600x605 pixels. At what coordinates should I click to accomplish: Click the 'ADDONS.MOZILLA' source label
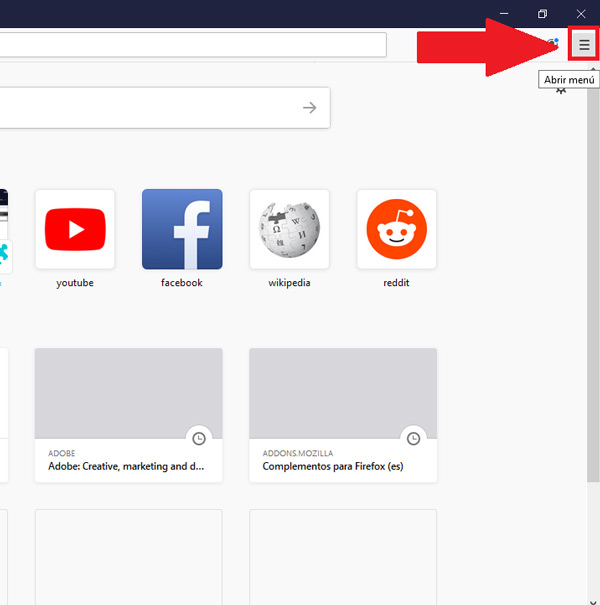297,453
